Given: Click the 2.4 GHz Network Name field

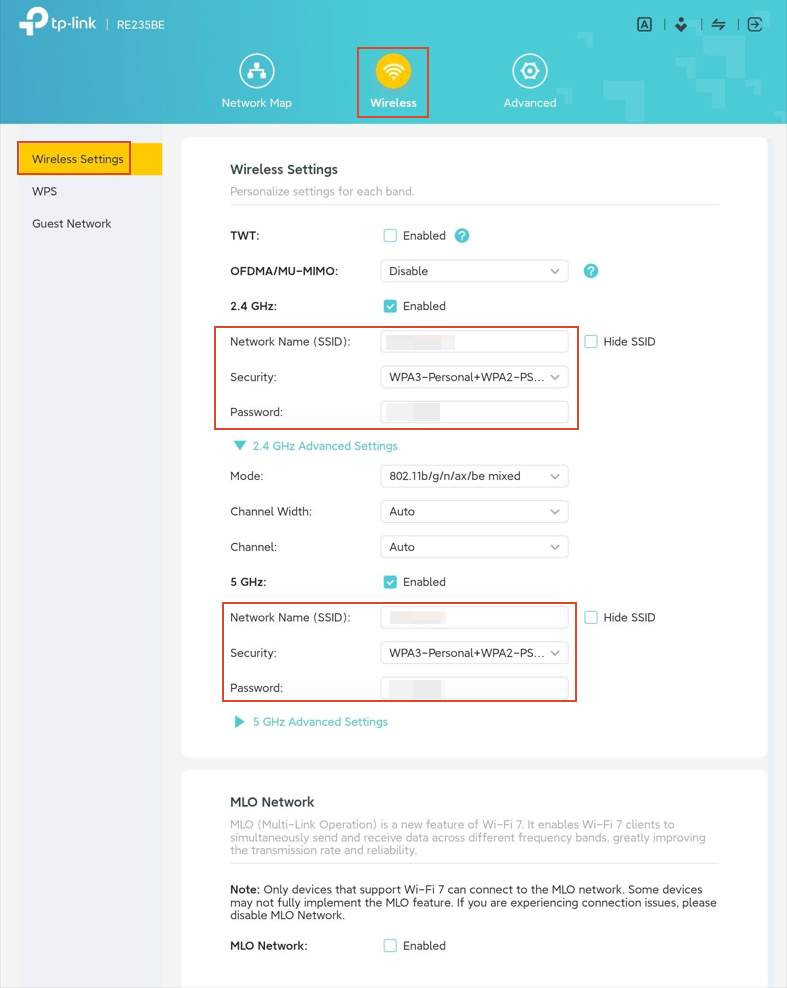Looking at the screenshot, I should click(x=474, y=342).
